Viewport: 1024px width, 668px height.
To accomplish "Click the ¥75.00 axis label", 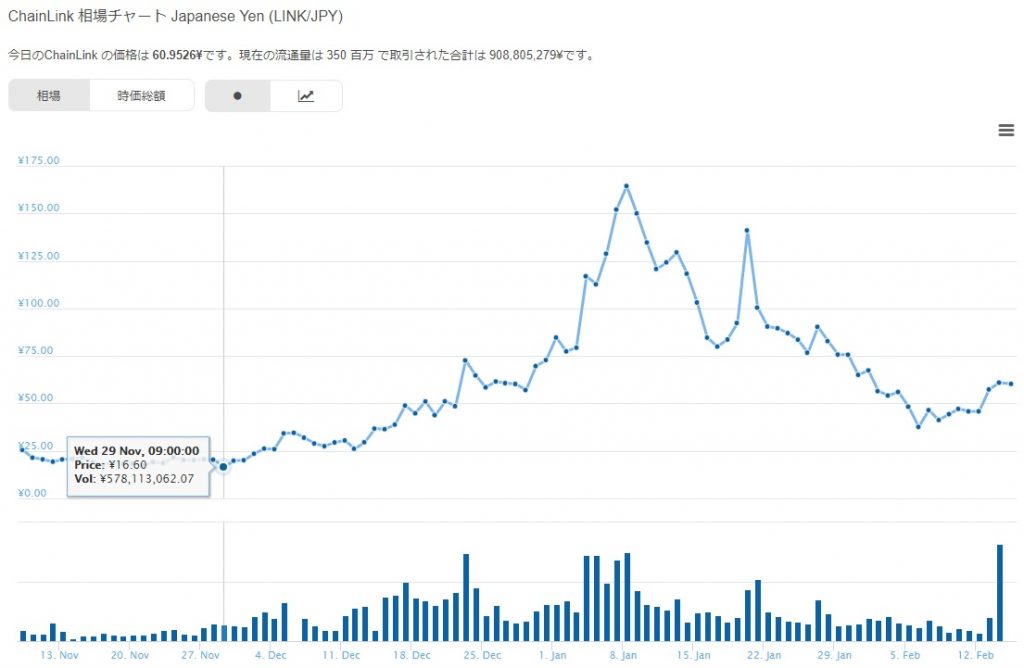I will [36, 351].
